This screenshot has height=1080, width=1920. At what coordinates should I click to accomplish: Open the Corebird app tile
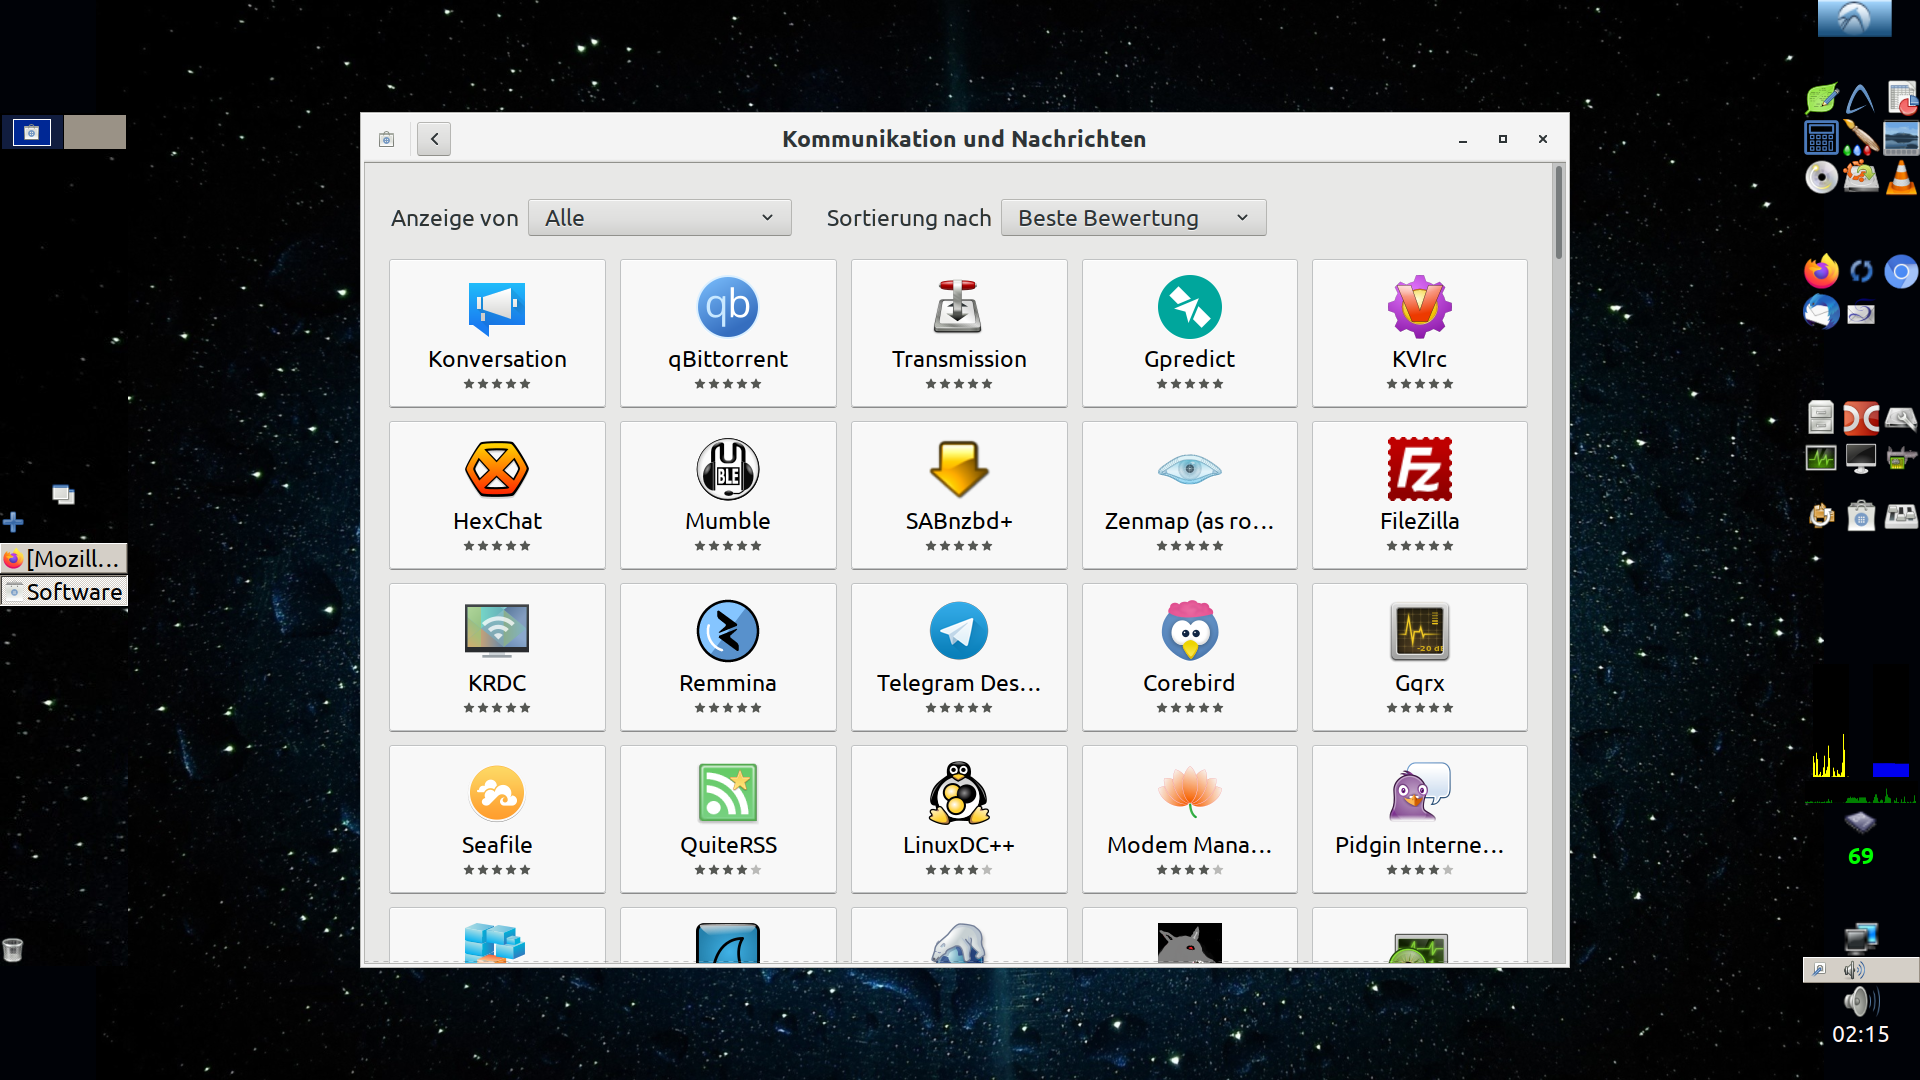click(x=1189, y=656)
